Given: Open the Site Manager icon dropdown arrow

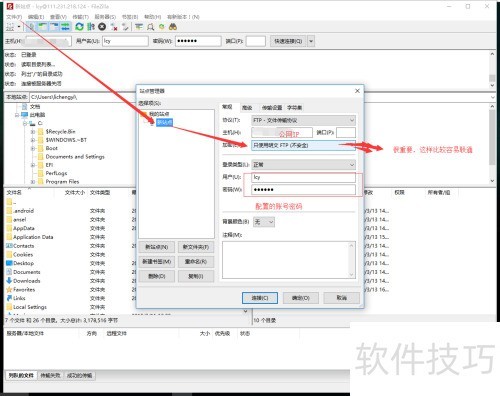Looking at the screenshot, I should 19,27.
